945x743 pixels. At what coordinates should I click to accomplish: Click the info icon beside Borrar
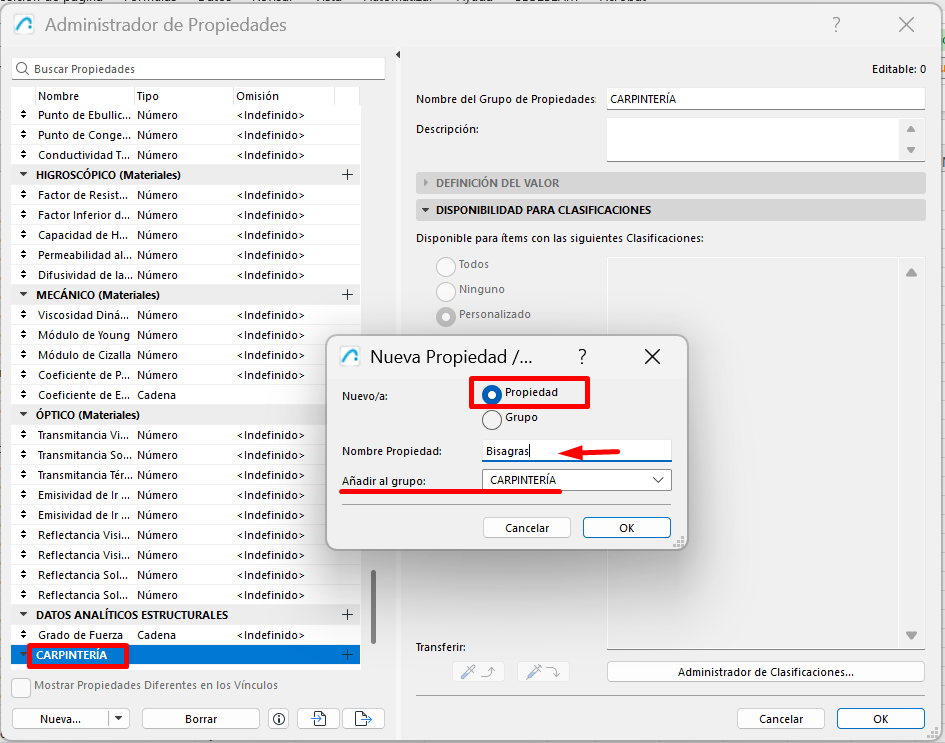pyautogui.click(x=279, y=718)
